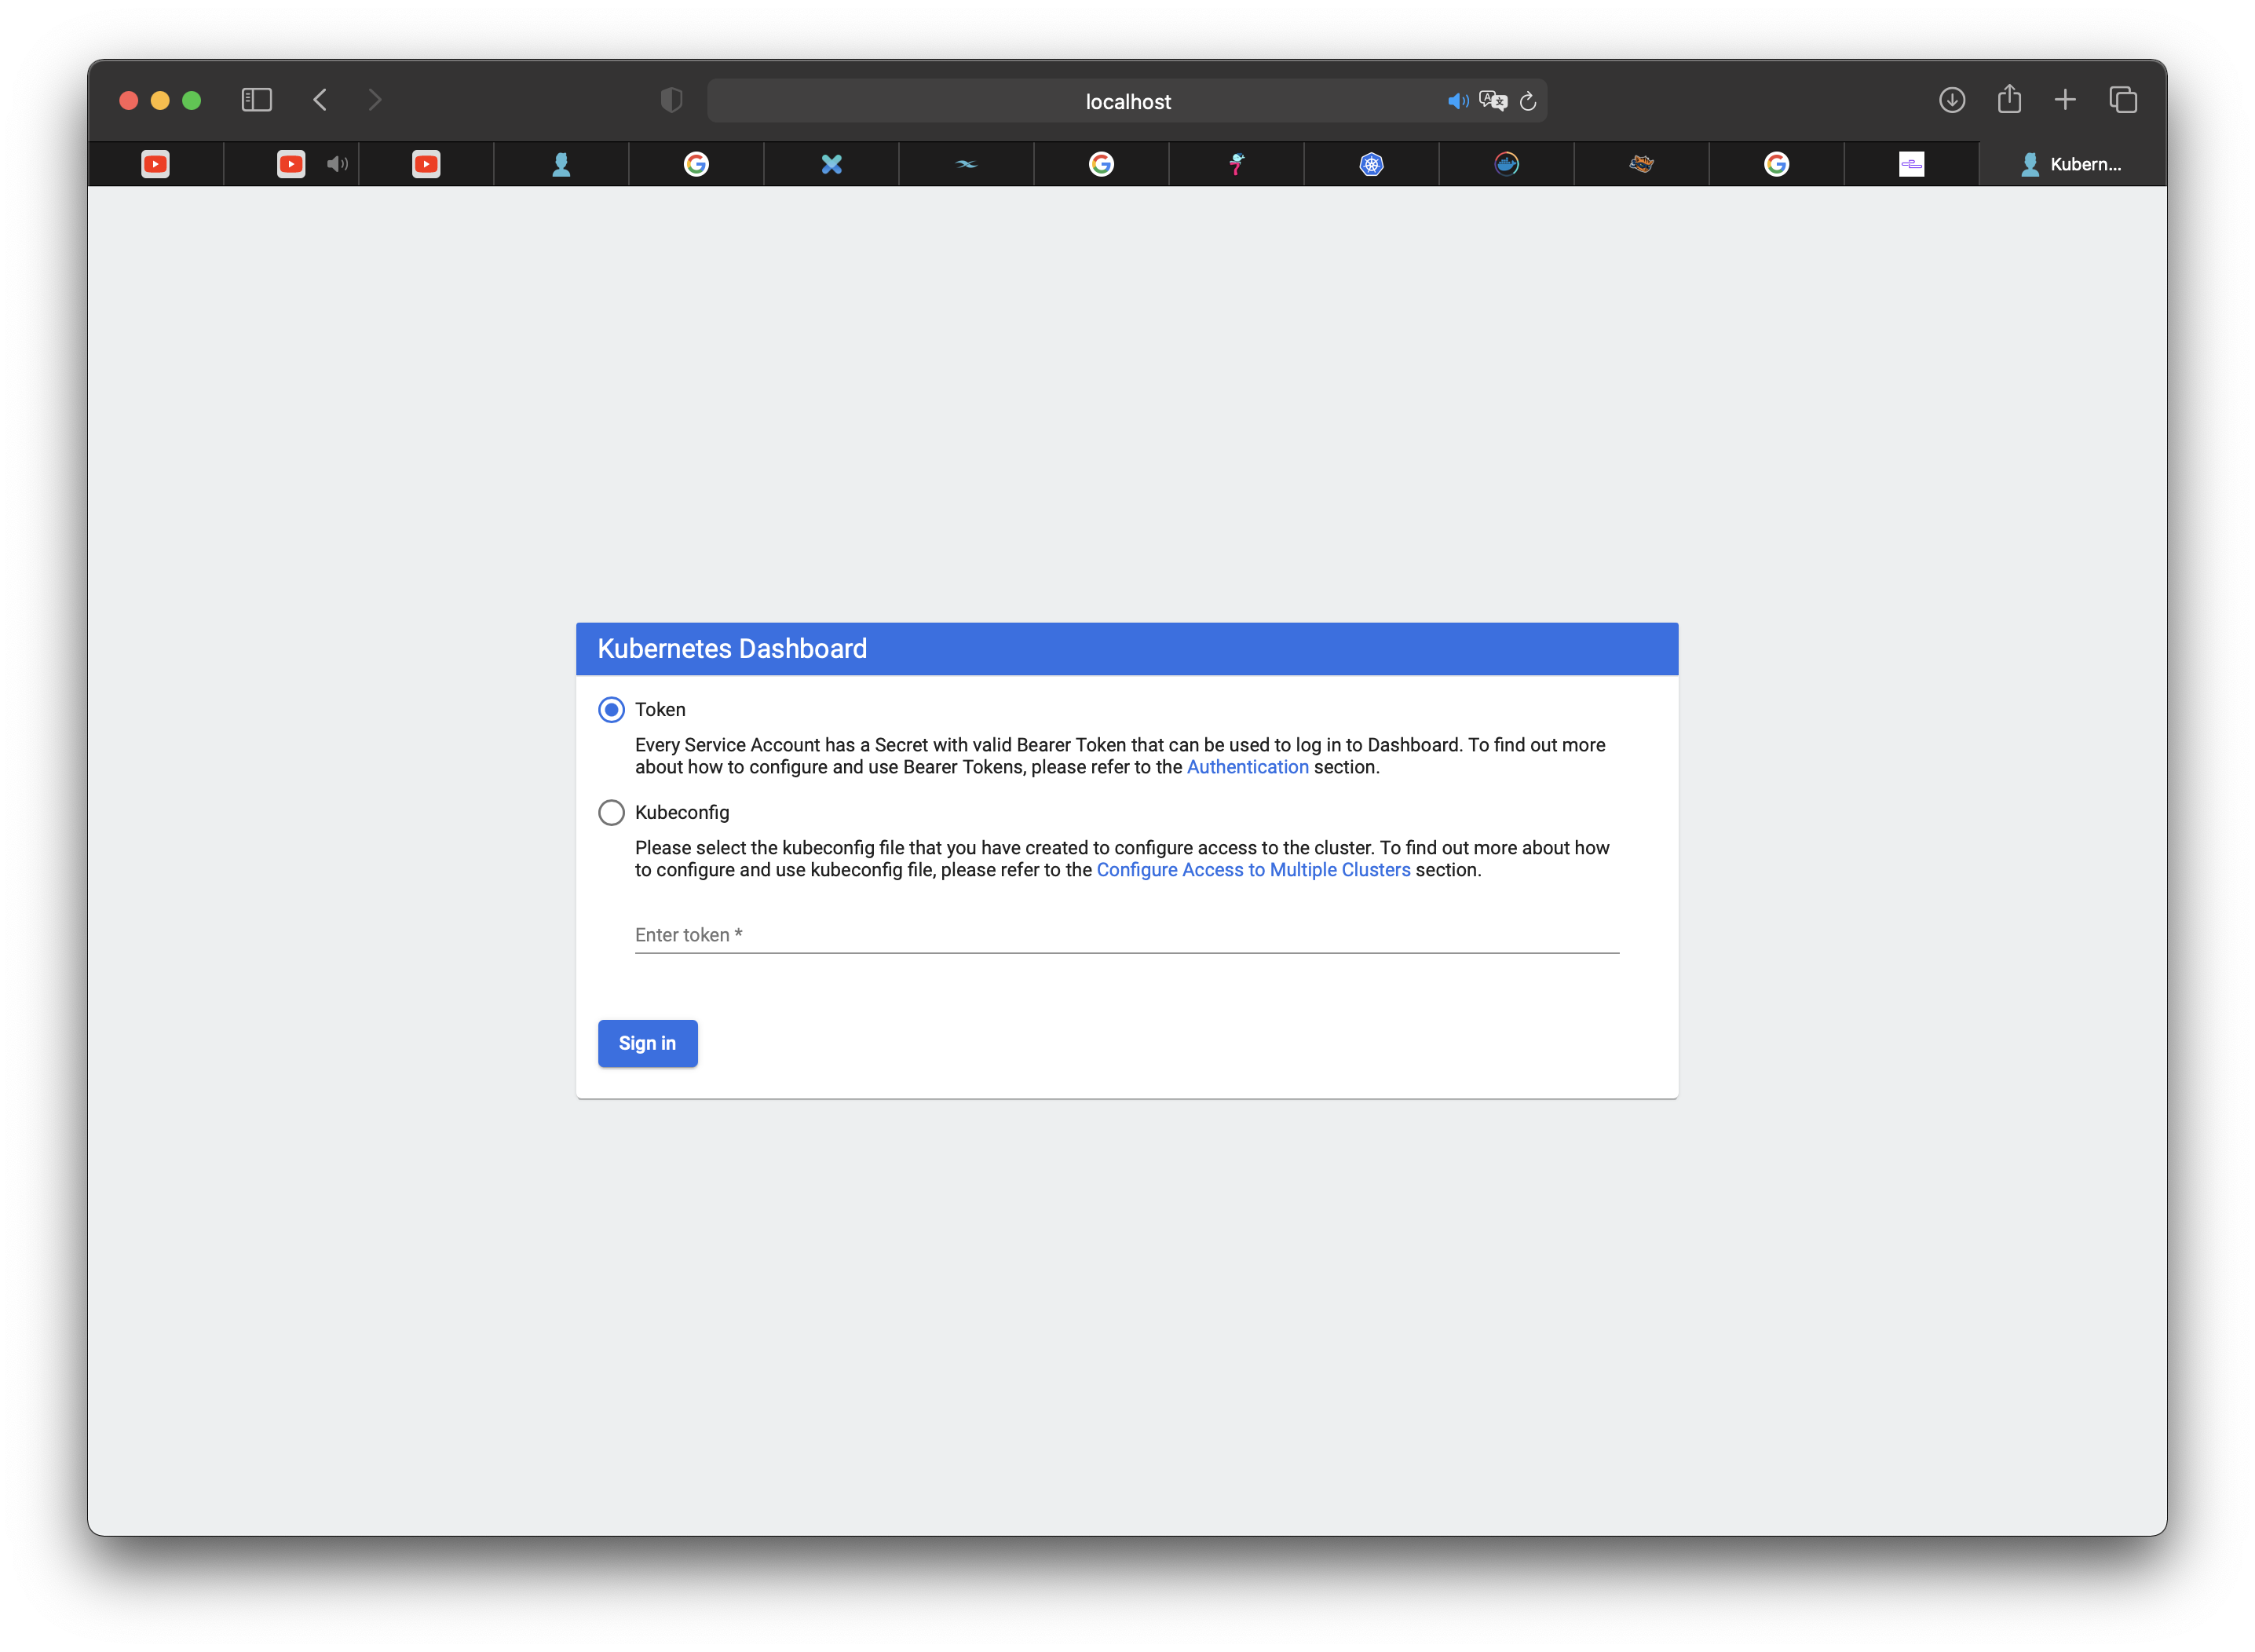The height and width of the screenshot is (1652, 2255).
Task: Switch to the Docker whale icon tab
Action: [x=1506, y=164]
